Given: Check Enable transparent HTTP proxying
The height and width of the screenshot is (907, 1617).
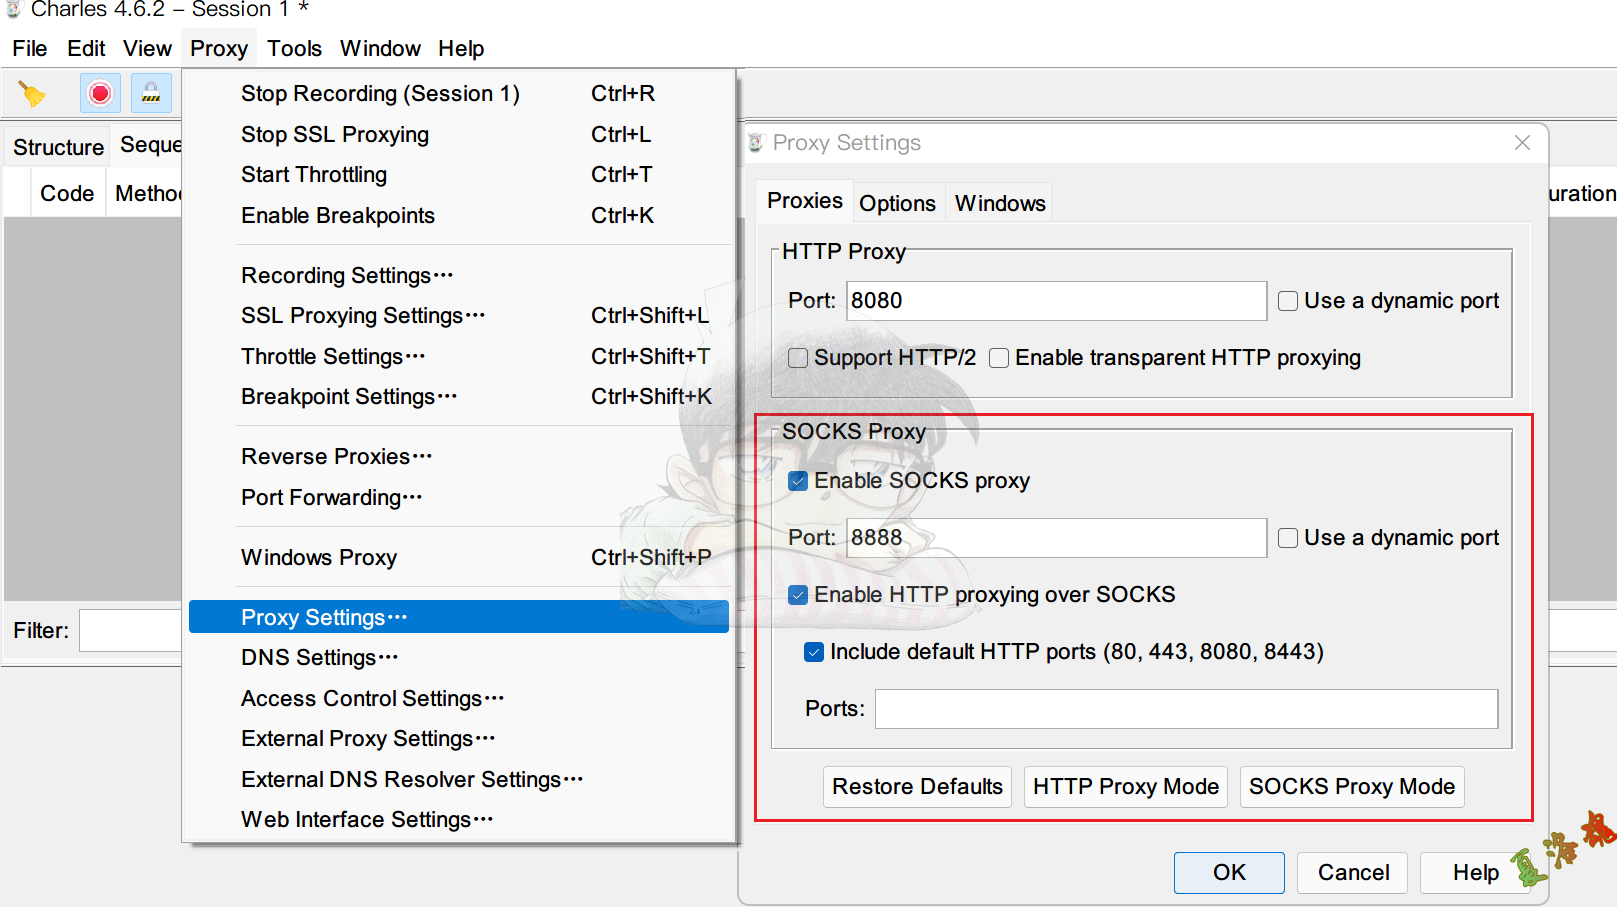Looking at the screenshot, I should [999, 358].
